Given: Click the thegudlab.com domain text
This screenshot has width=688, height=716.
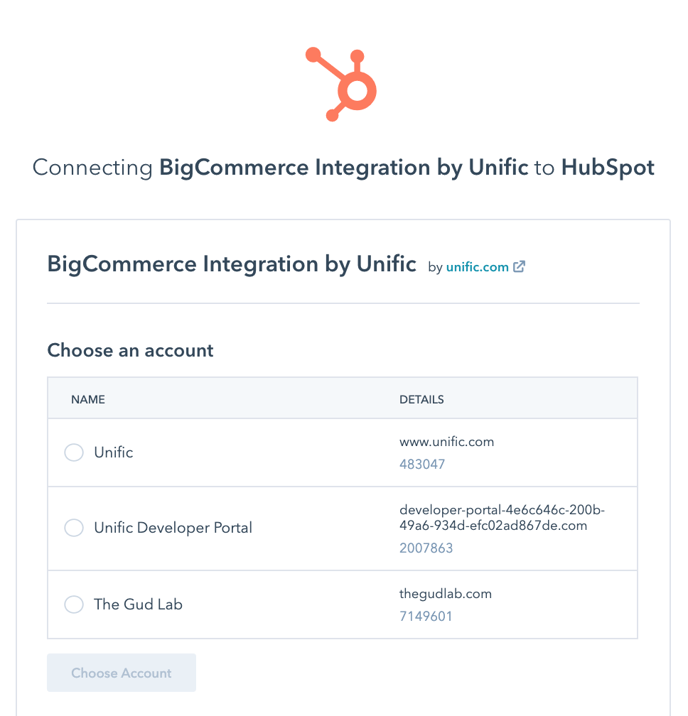Looking at the screenshot, I should (x=445, y=594).
